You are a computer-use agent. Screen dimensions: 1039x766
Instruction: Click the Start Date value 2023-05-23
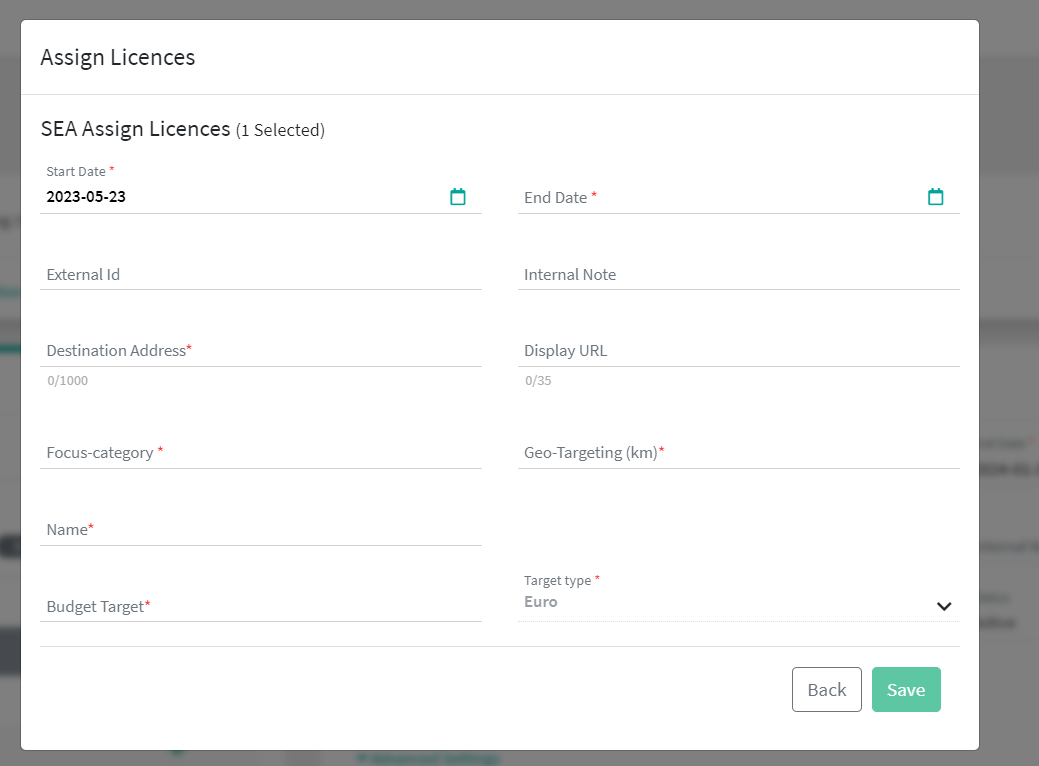tap(86, 197)
